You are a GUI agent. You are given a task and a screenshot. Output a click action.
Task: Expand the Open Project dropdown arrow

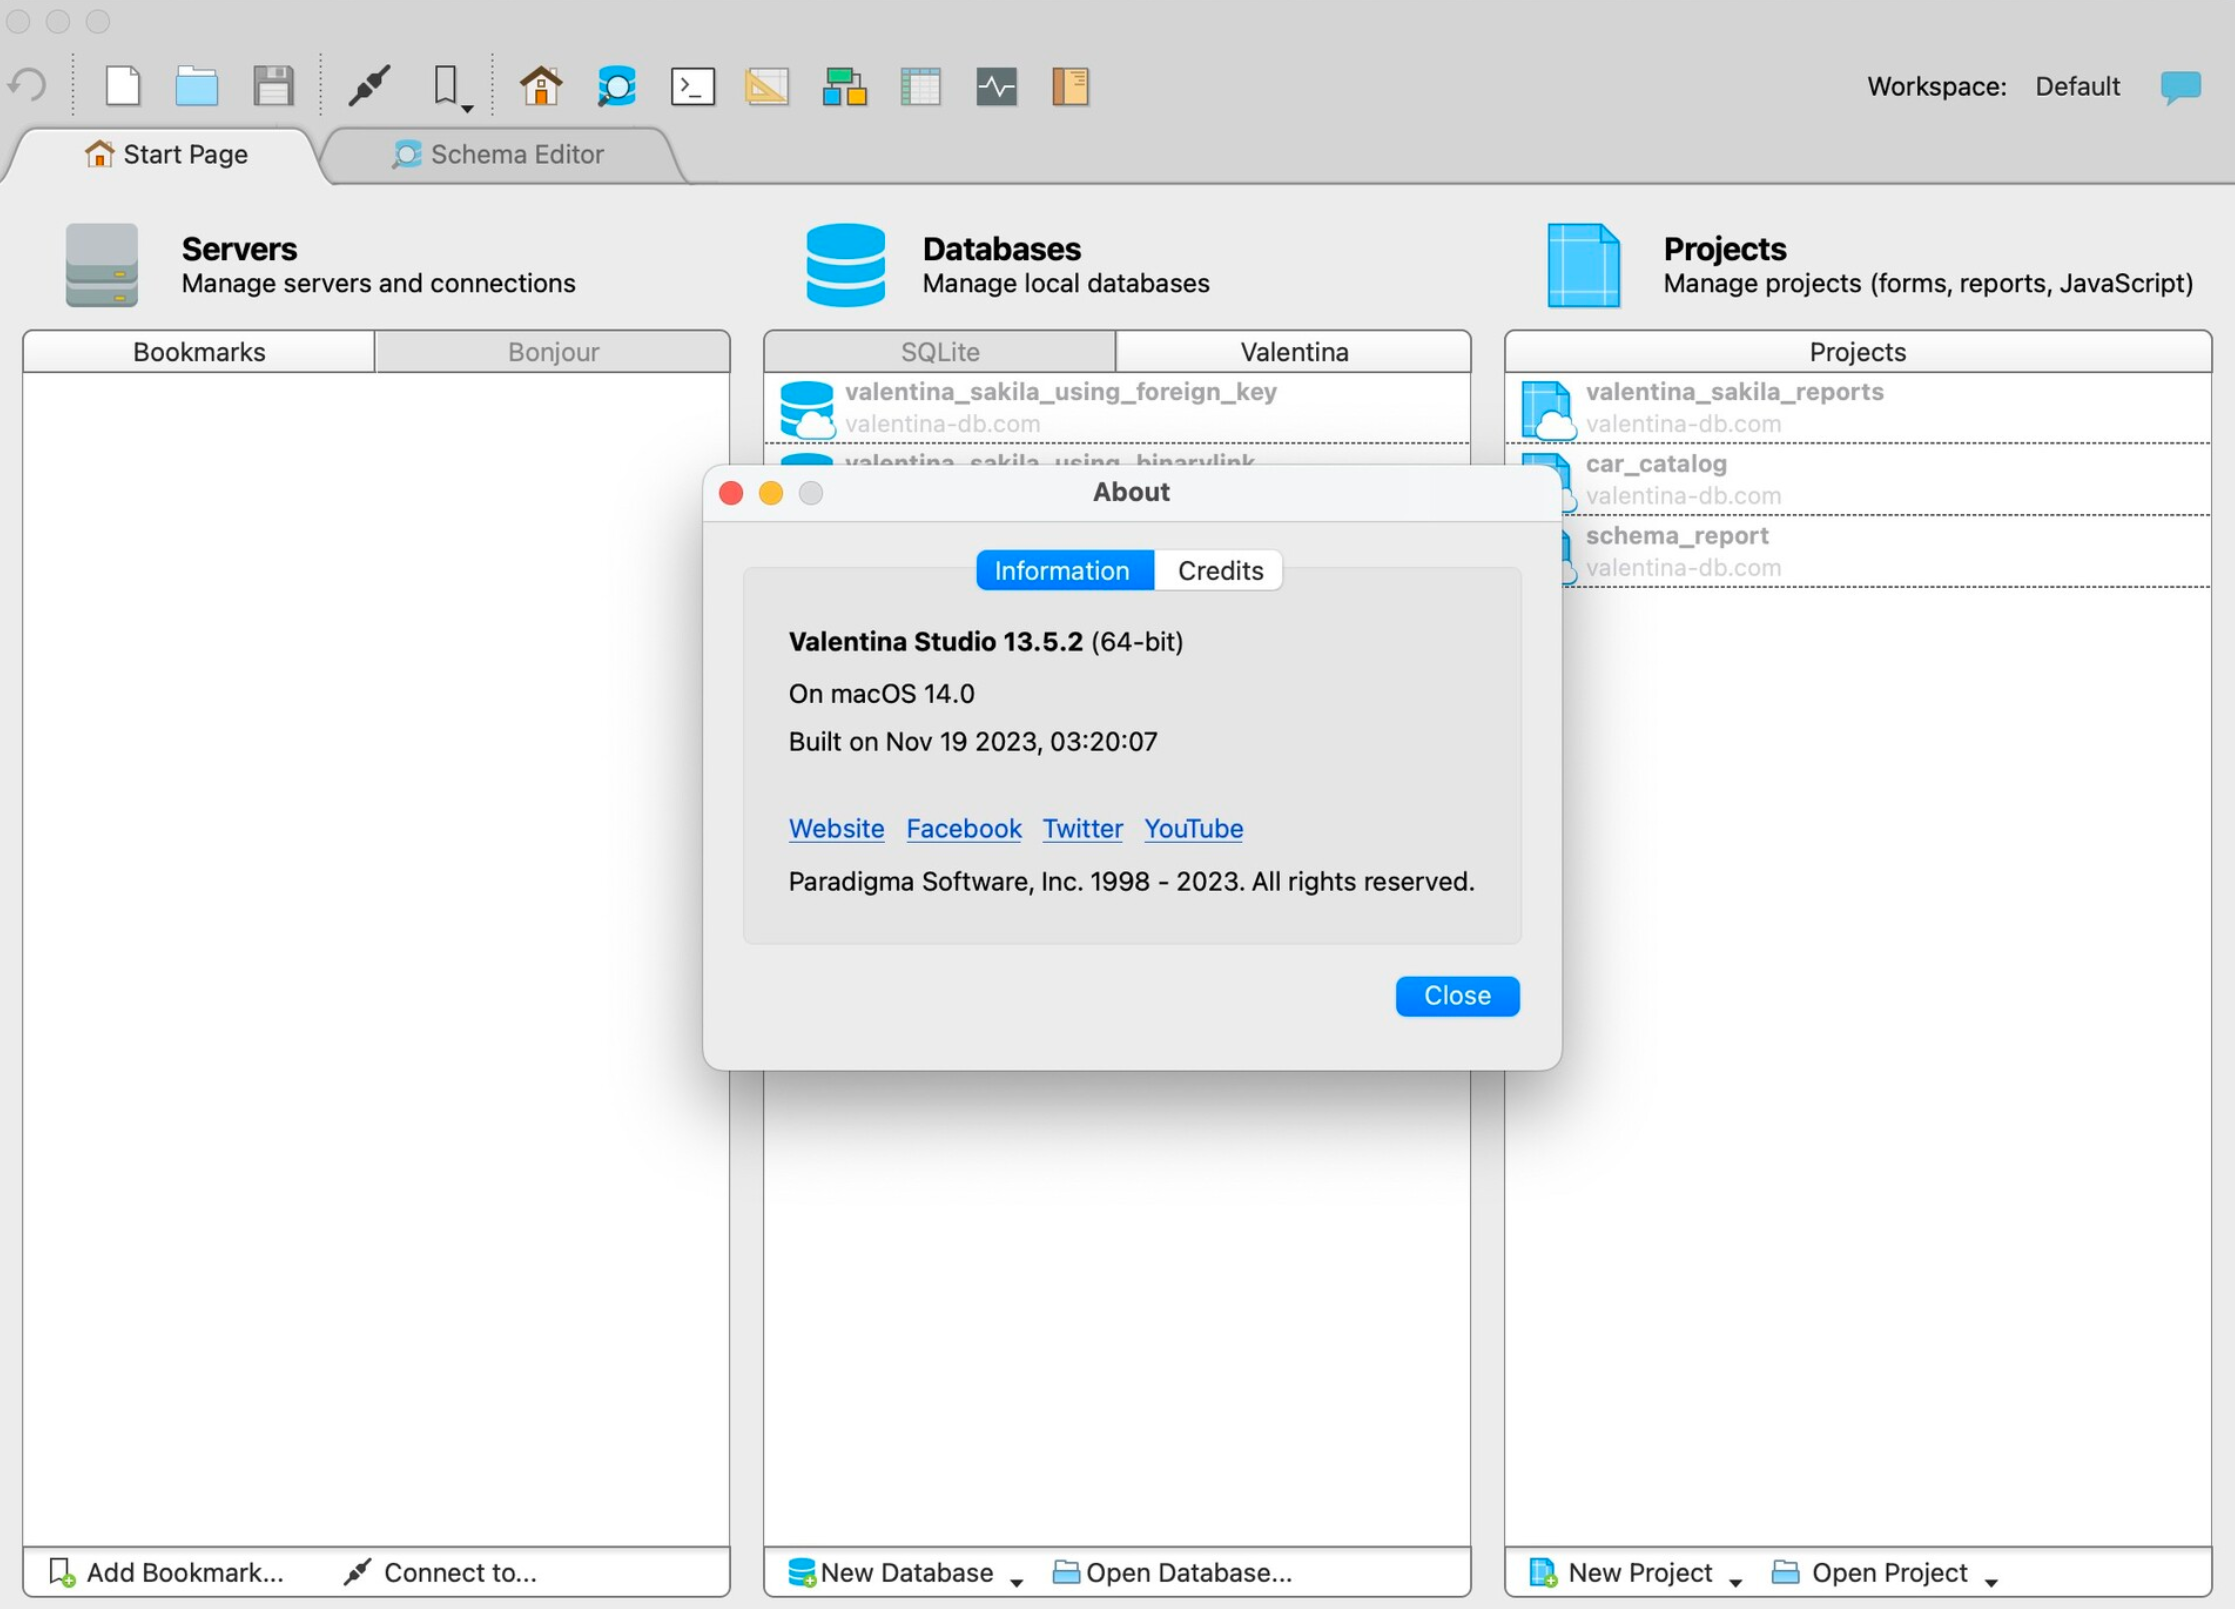(1991, 1581)
